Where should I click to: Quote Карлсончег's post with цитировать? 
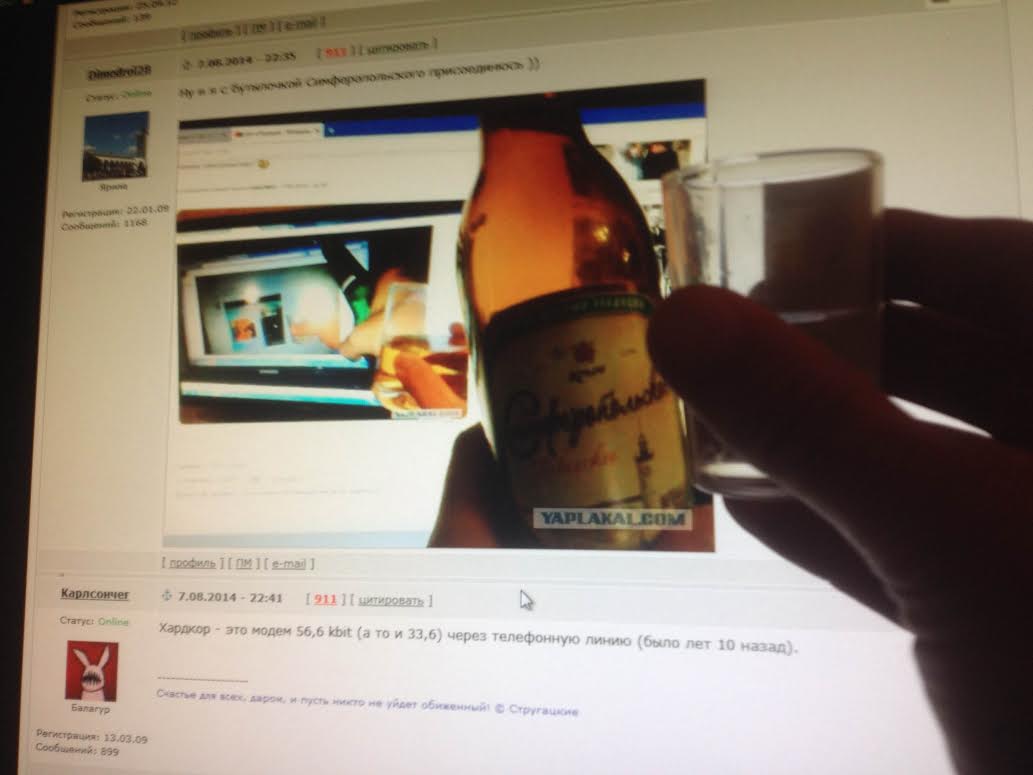click(391, 600)
